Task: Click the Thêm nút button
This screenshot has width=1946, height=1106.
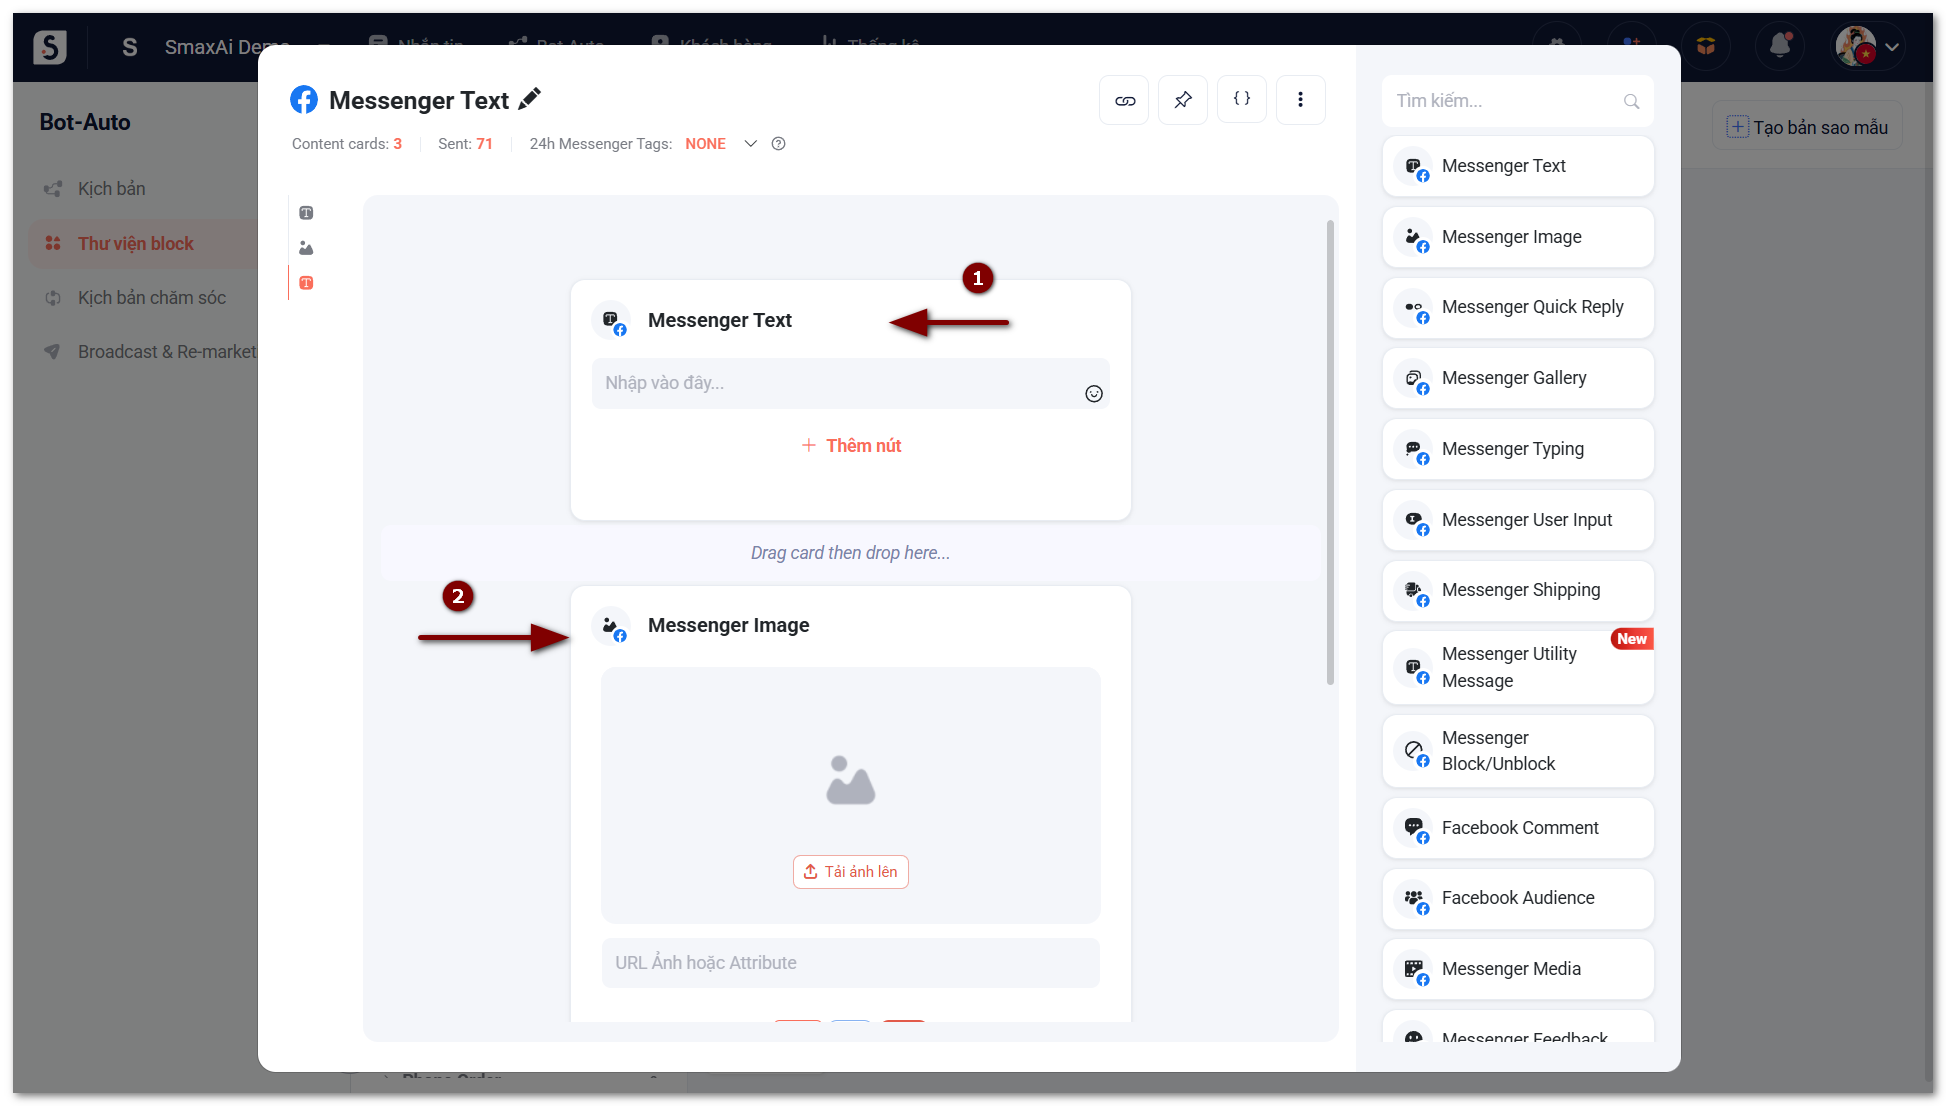Action: click(x=851, y=446)
